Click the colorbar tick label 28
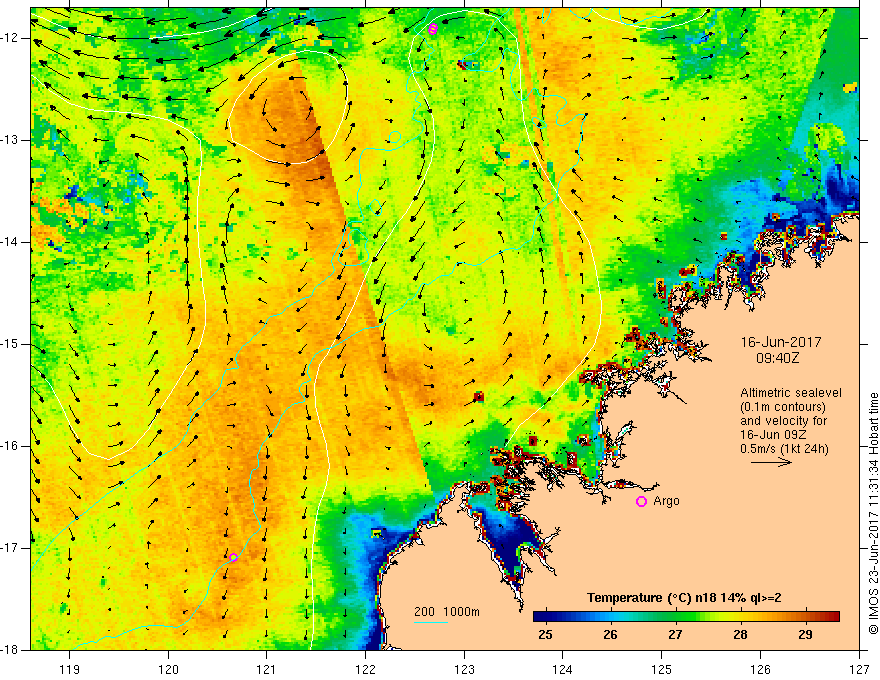The width and height of the screenshot is (880, 680). point(740,635)
